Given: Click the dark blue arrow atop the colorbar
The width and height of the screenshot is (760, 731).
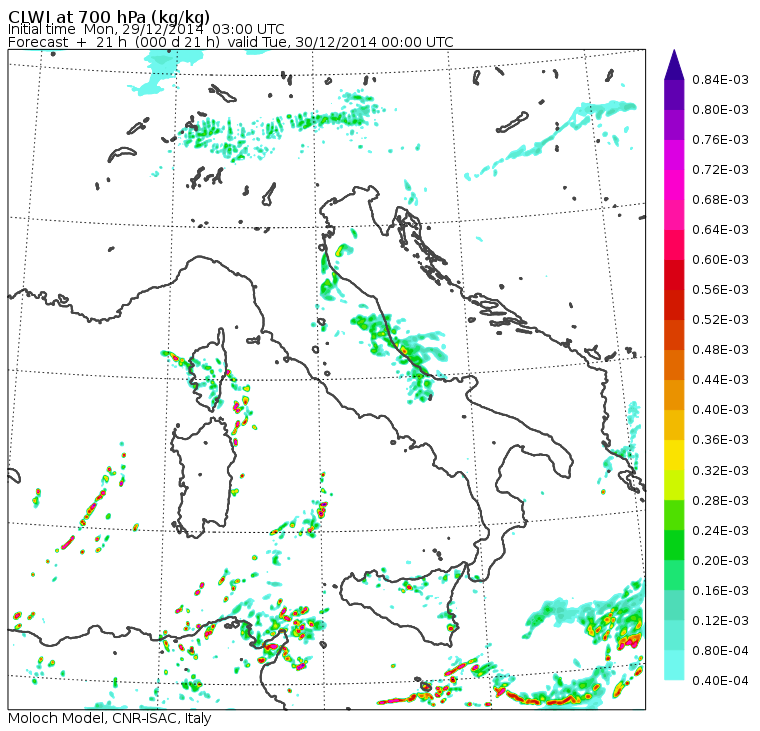Looking at the screenshot, I should (x=674, y=64).
